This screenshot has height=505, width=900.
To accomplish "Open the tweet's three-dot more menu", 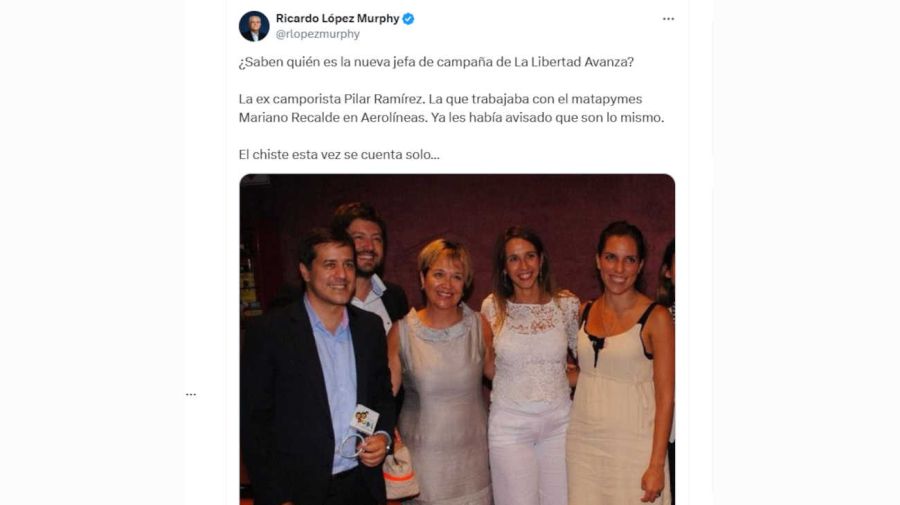I will [668, 19].
